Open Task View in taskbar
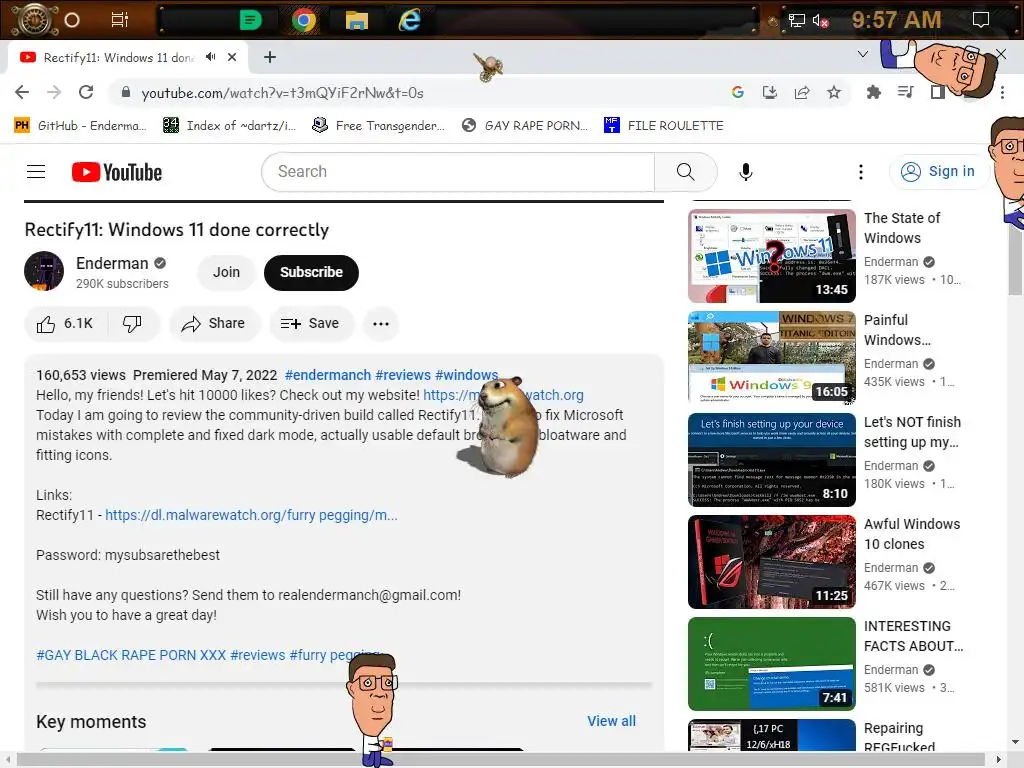The width and height of the screenshot is (1024, 768). (x=120, y=20)
